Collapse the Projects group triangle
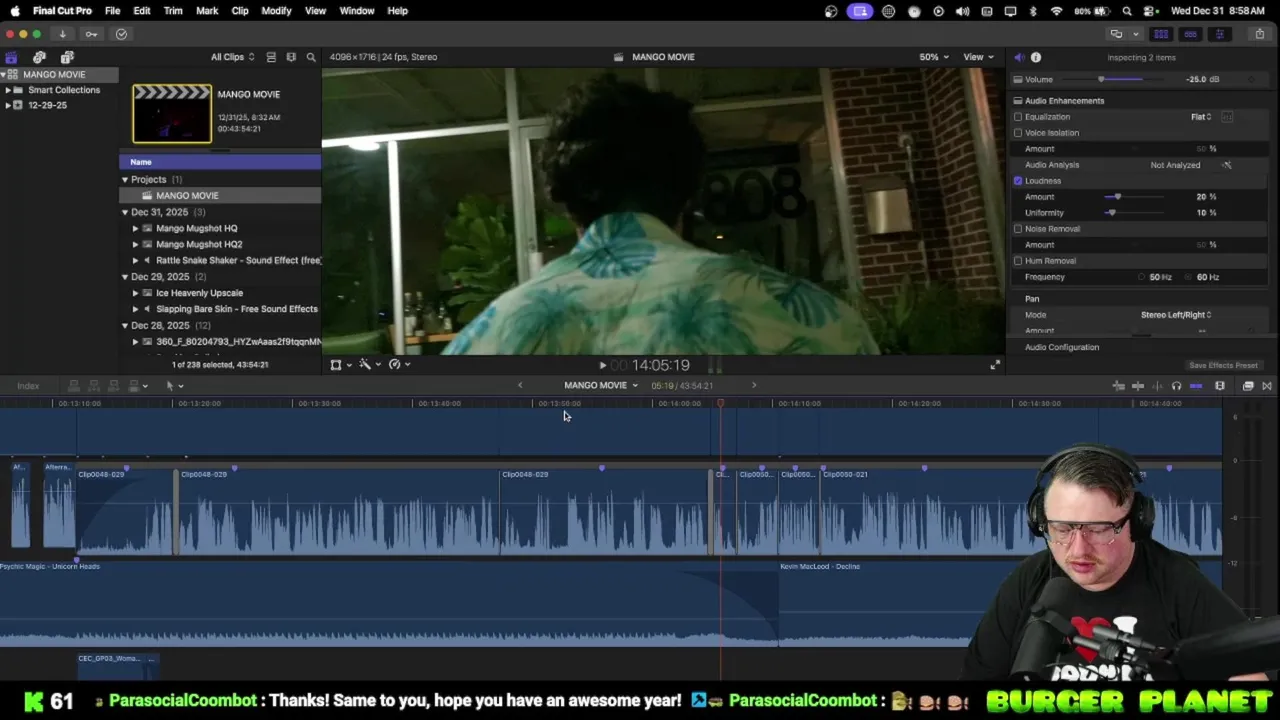The image size is (1280, 720). click(x=125, y=180)
